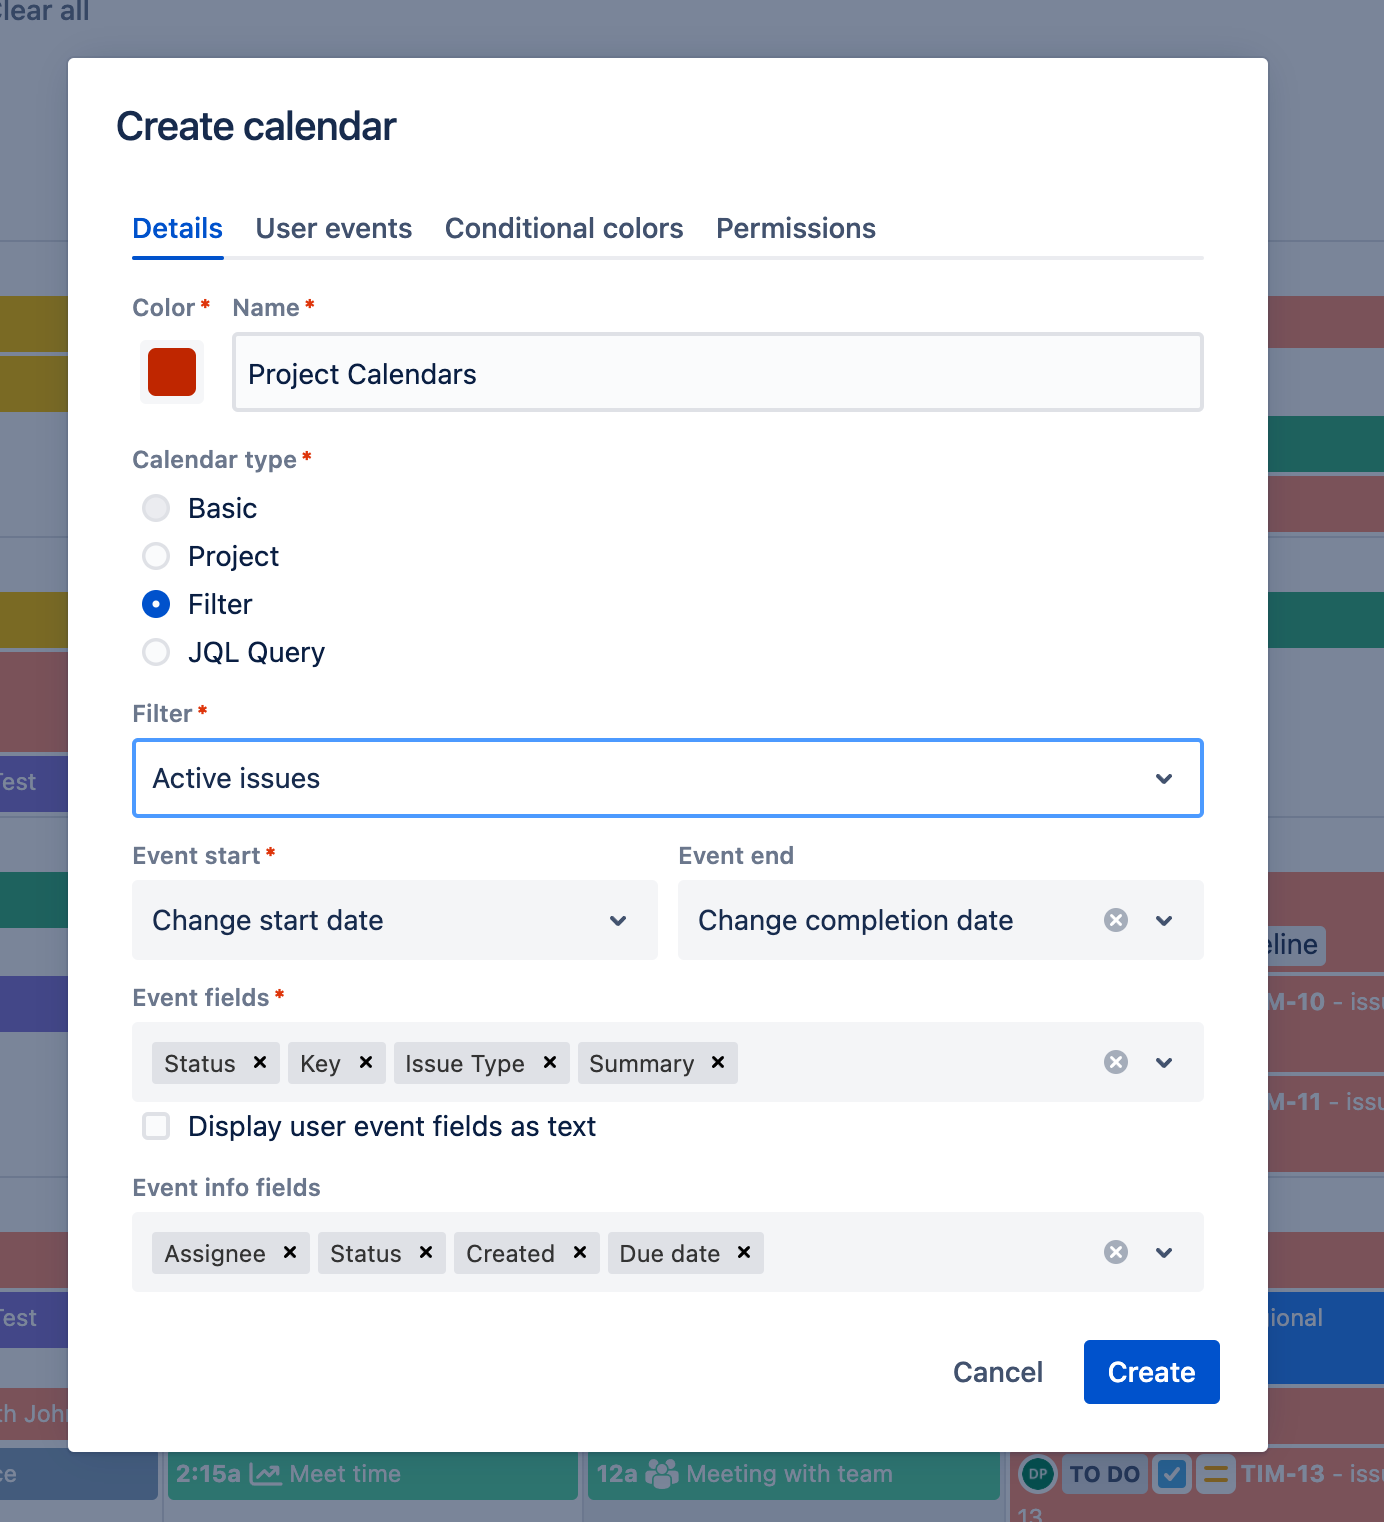Remove the Issue Type event field tag
Screen dimensions: 1384x1522
[x=550, y=1062]
